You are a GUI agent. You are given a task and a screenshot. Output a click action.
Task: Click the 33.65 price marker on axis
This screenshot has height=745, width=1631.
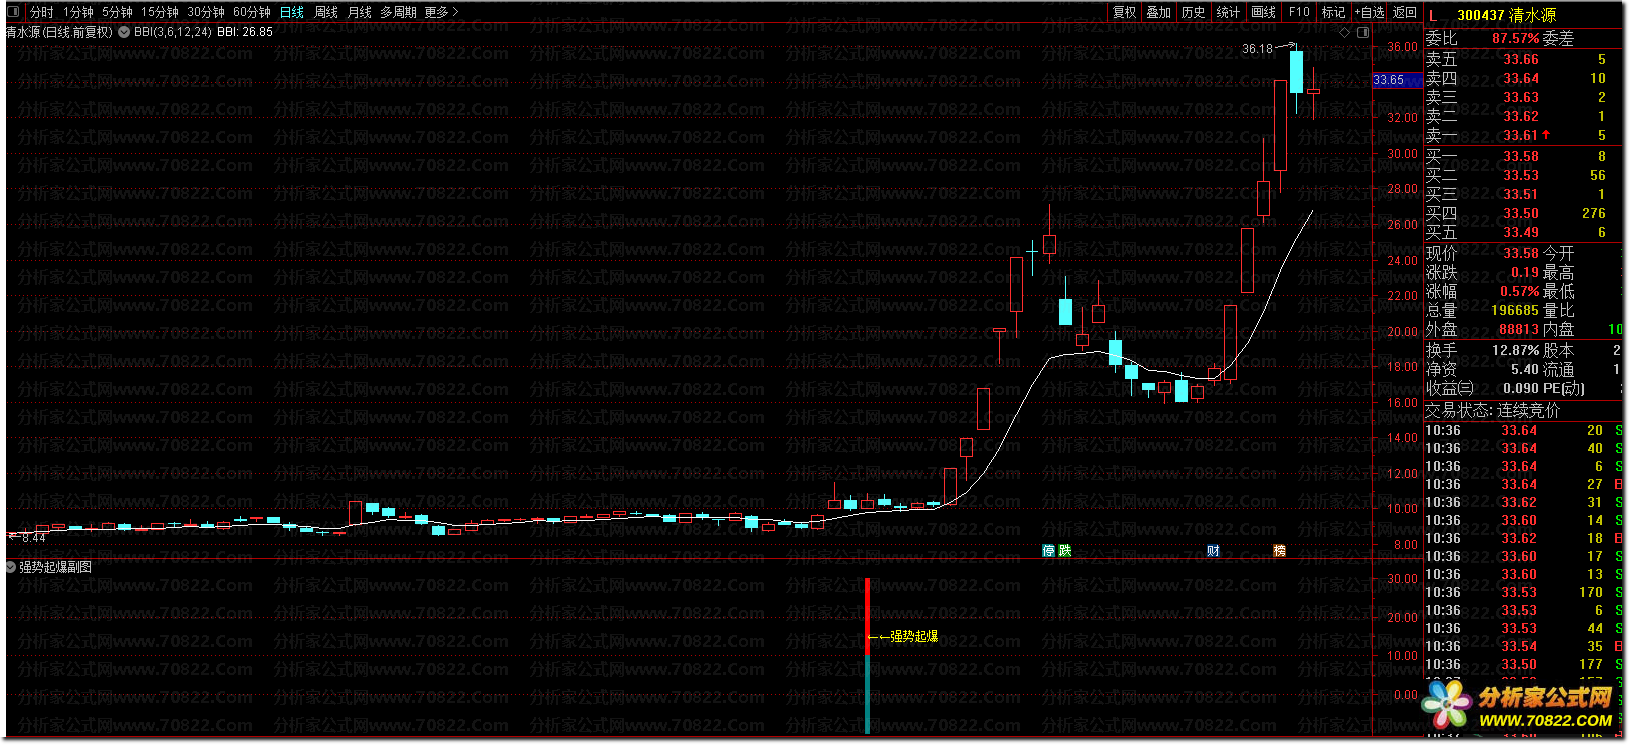pos(1389,80)
